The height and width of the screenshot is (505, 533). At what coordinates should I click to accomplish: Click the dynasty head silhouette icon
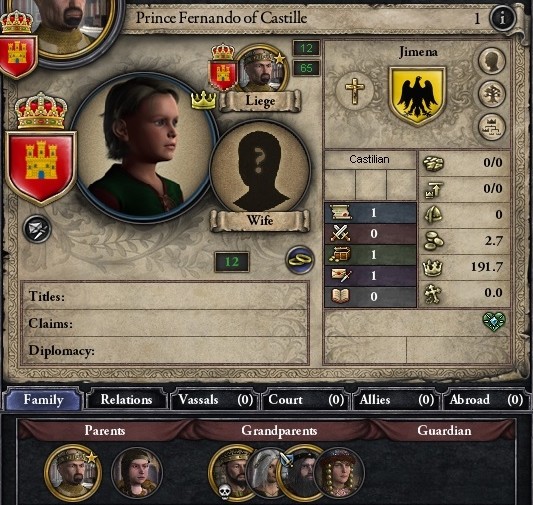click(x=492, y=61)
